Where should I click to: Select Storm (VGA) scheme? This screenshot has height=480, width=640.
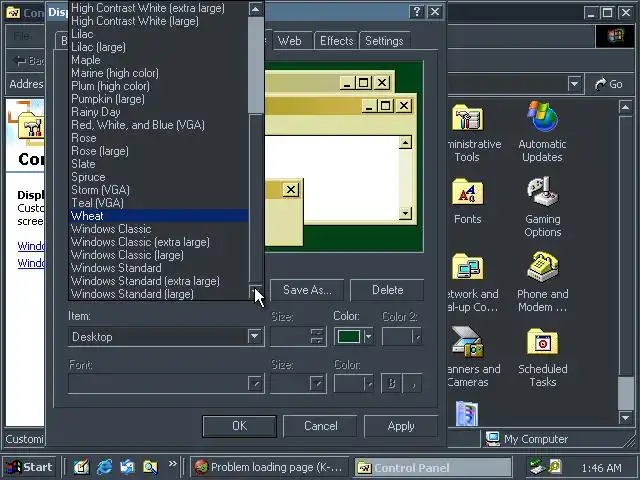(159, 190)
